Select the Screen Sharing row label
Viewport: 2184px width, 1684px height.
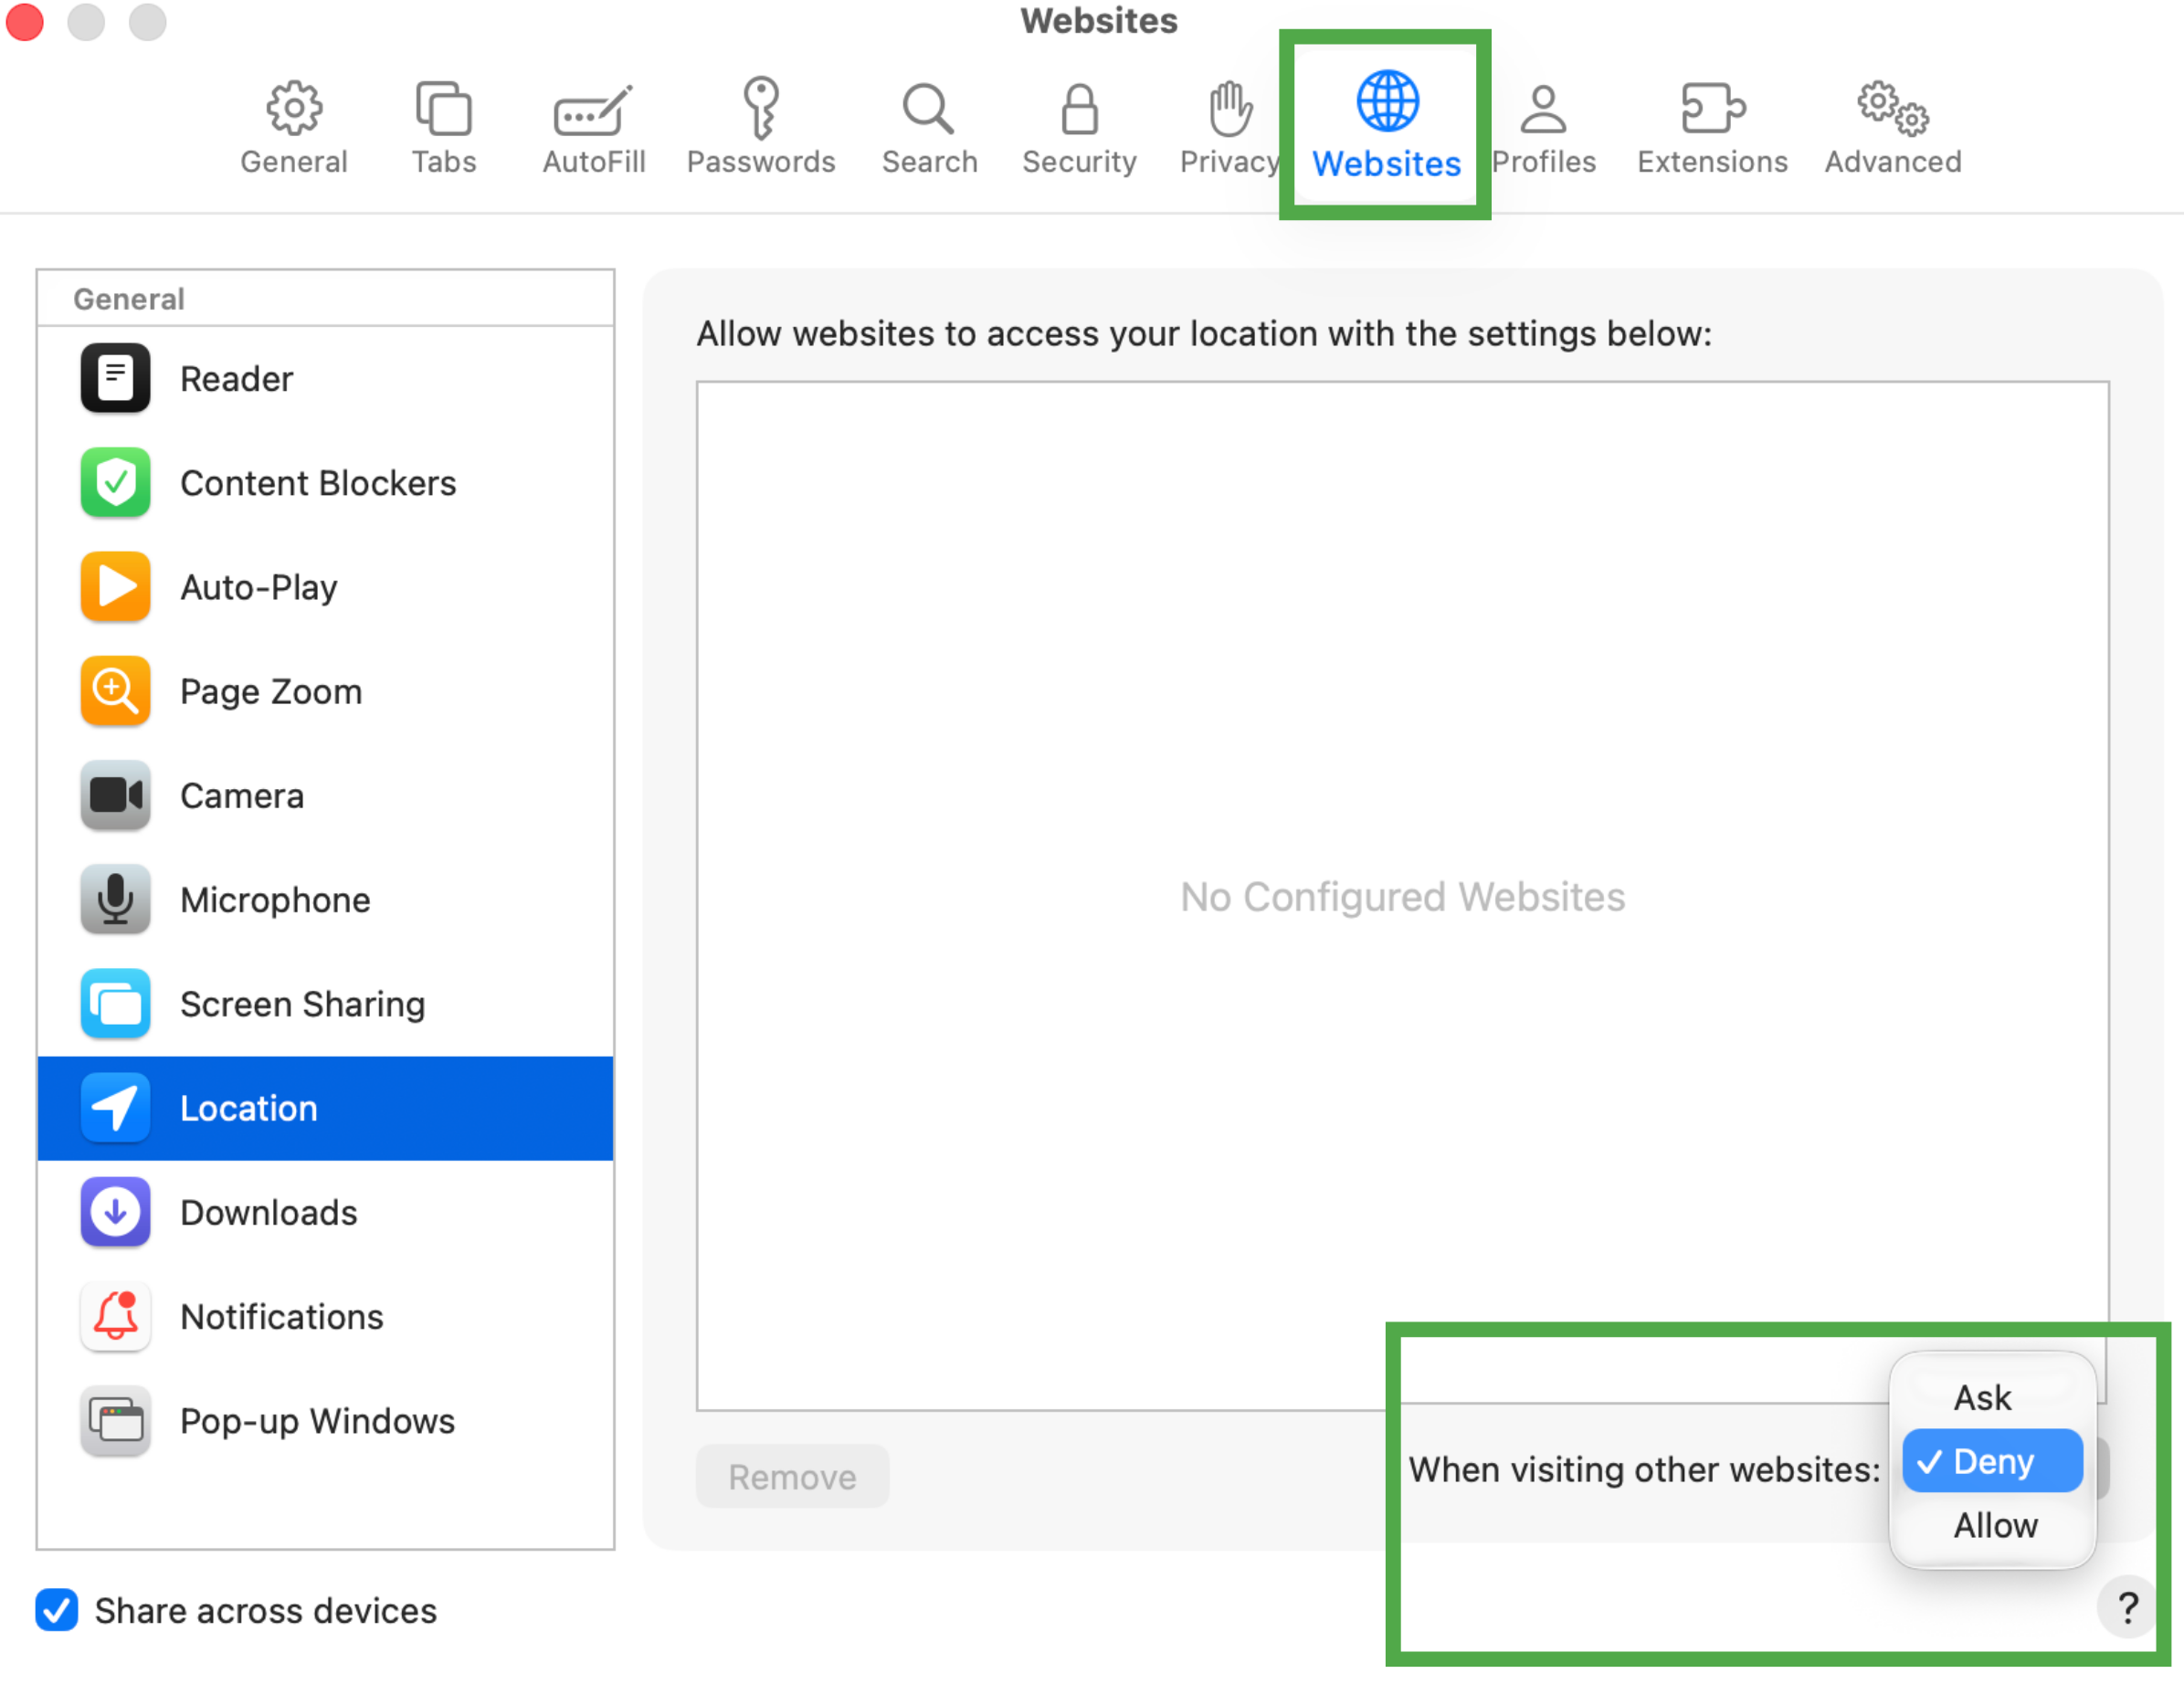(x=303, y=1004)
